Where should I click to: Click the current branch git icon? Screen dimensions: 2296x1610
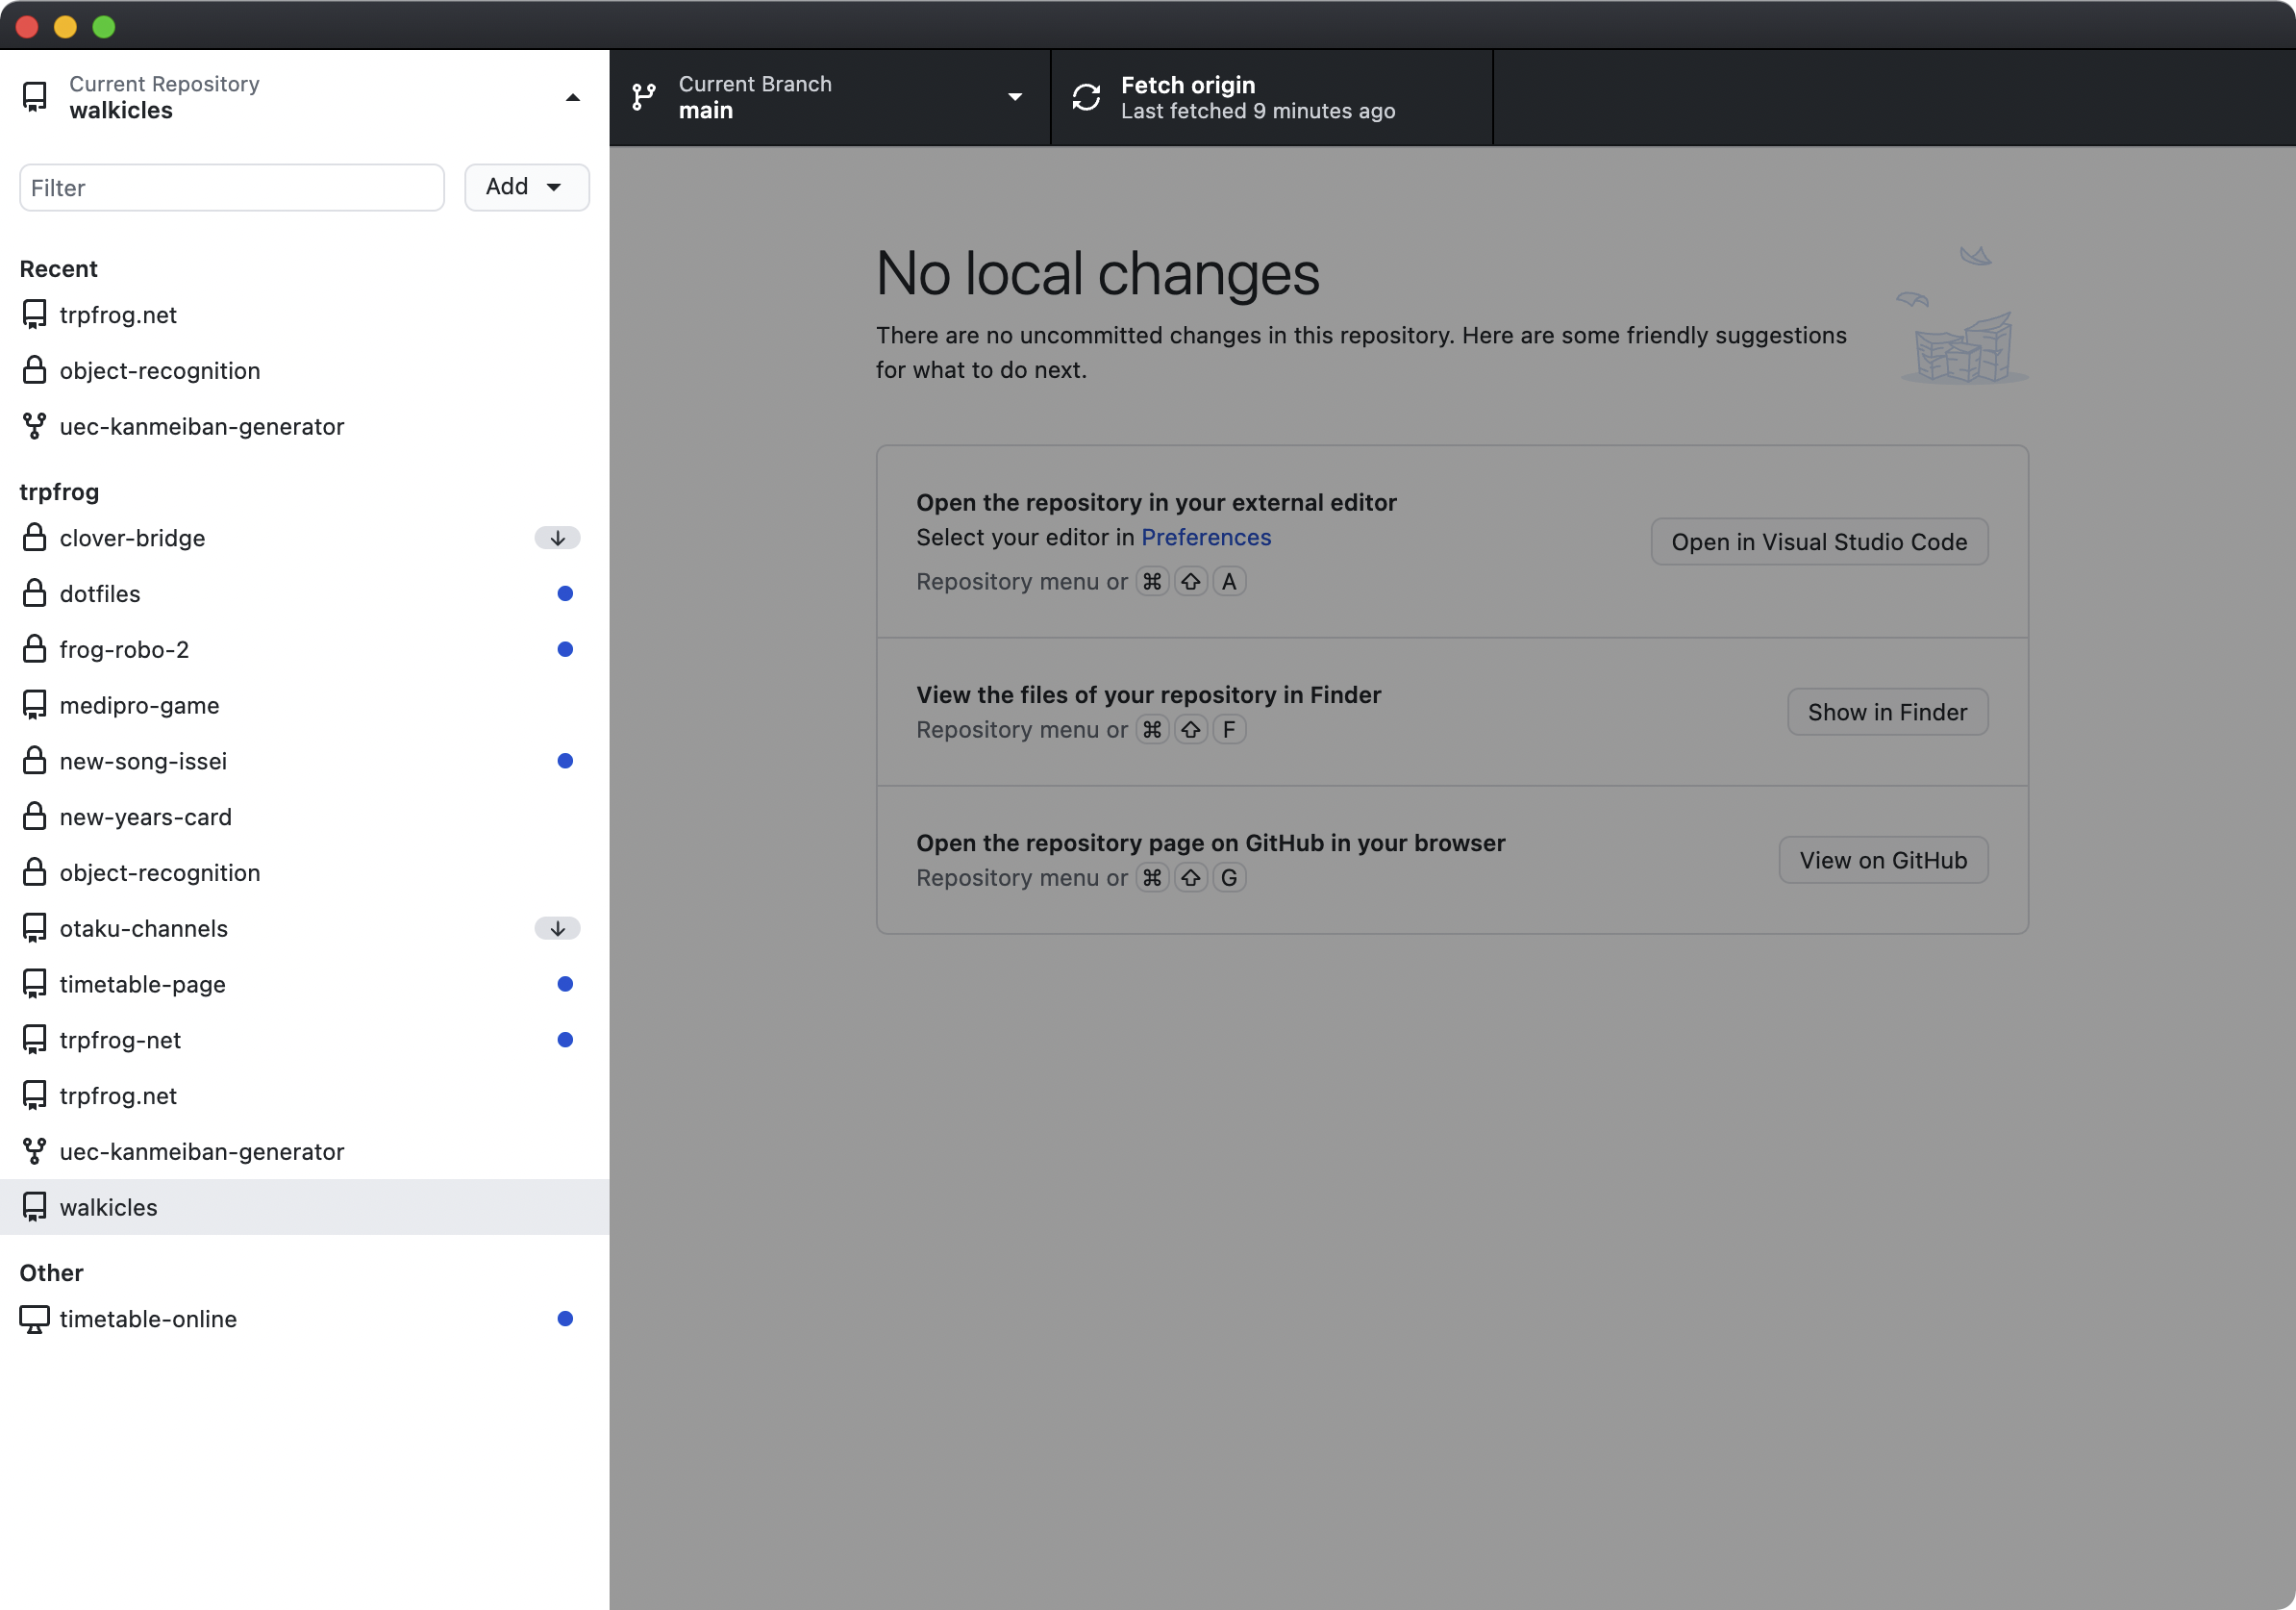(x=644, y=97)
